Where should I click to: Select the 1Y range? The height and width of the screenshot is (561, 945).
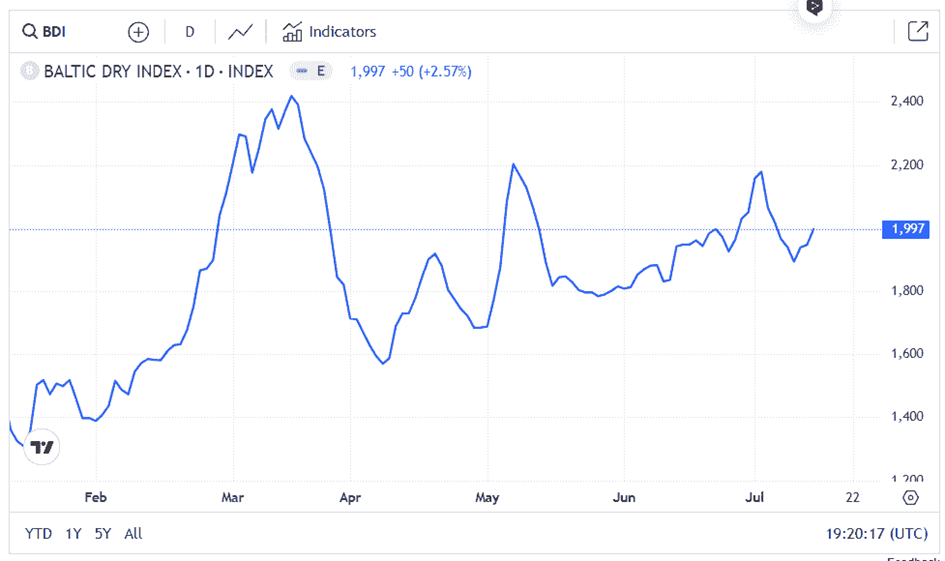[74, 533]
